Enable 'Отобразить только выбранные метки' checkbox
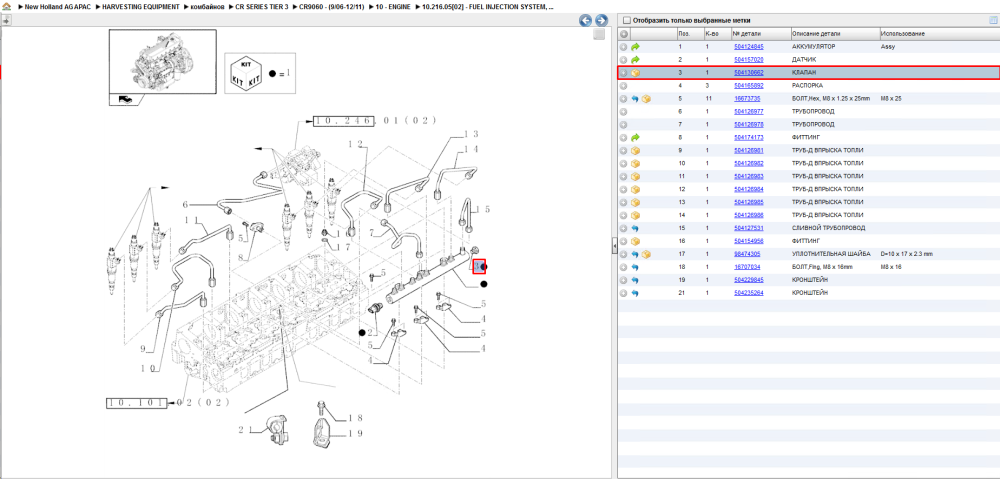This screenshot has width=1000, height=479. point(626,20)
